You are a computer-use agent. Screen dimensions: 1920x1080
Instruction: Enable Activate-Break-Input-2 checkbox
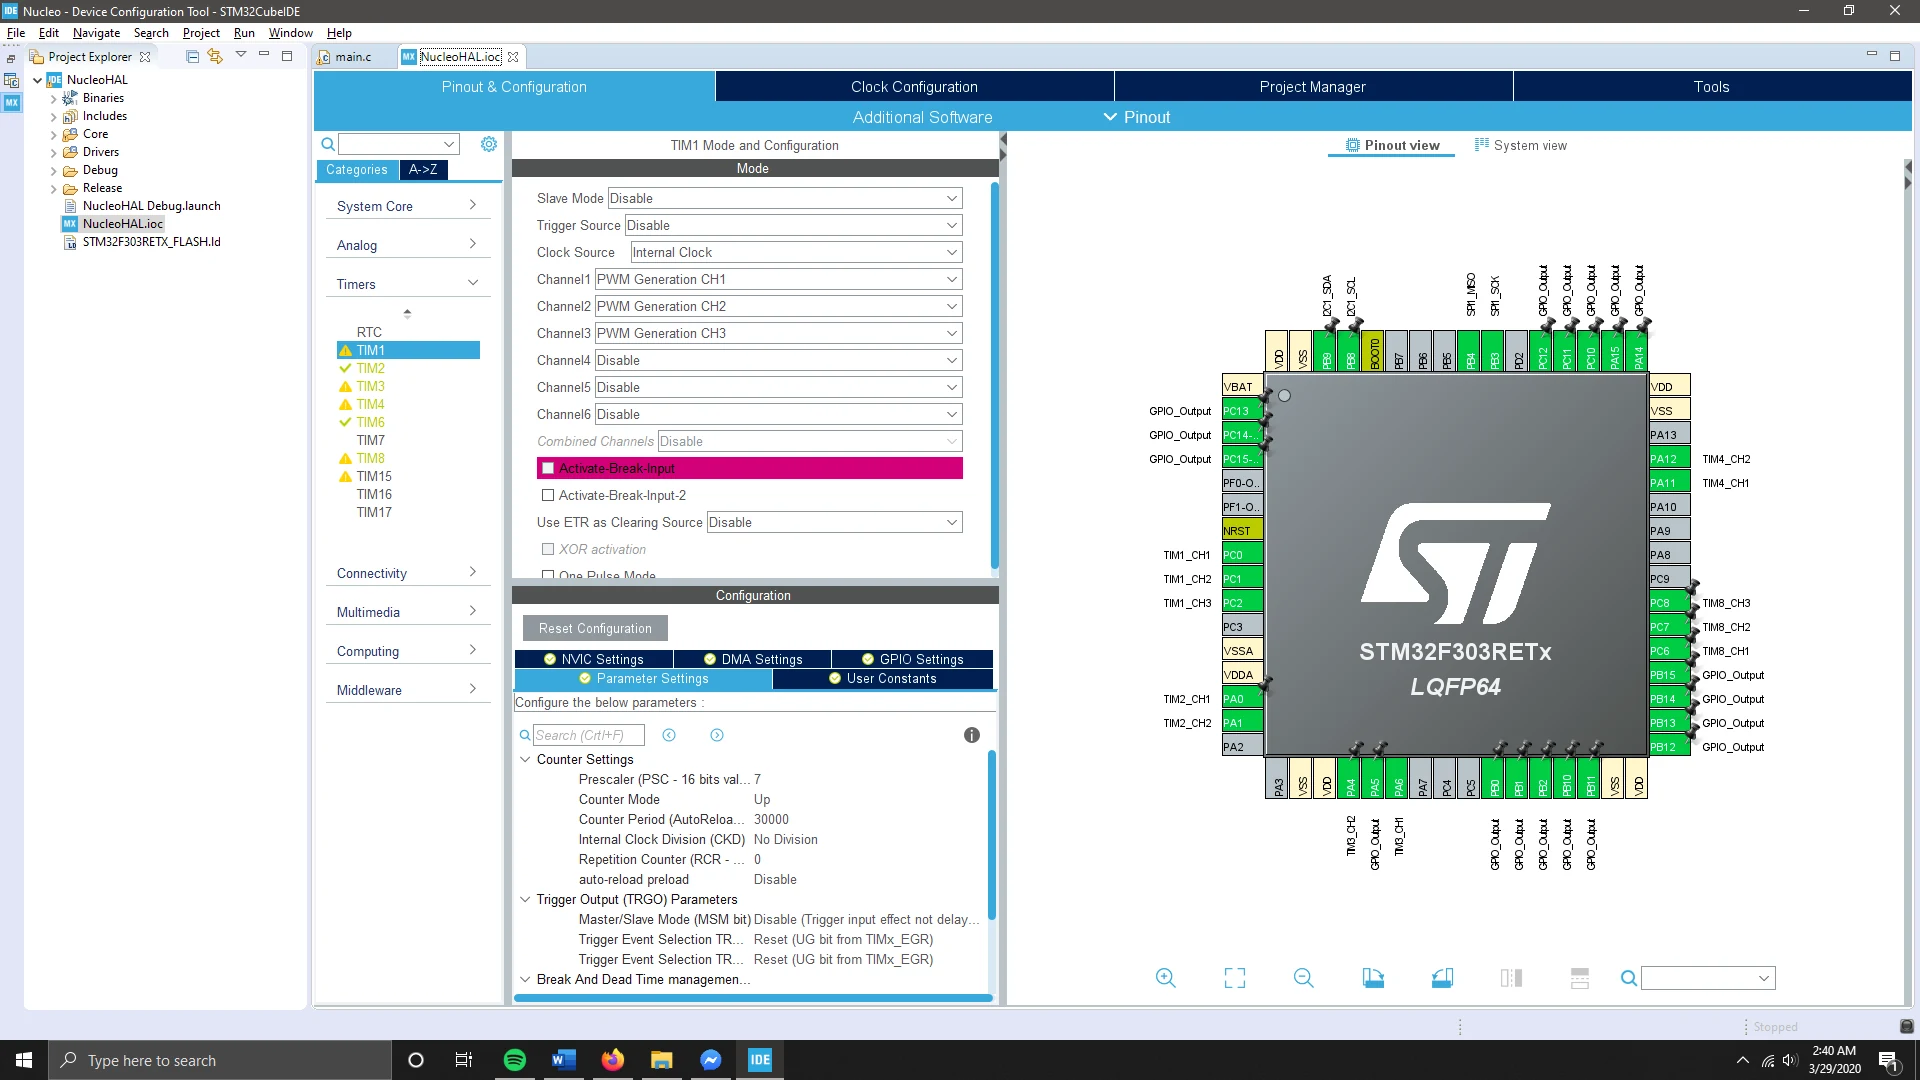coord(548,495)
